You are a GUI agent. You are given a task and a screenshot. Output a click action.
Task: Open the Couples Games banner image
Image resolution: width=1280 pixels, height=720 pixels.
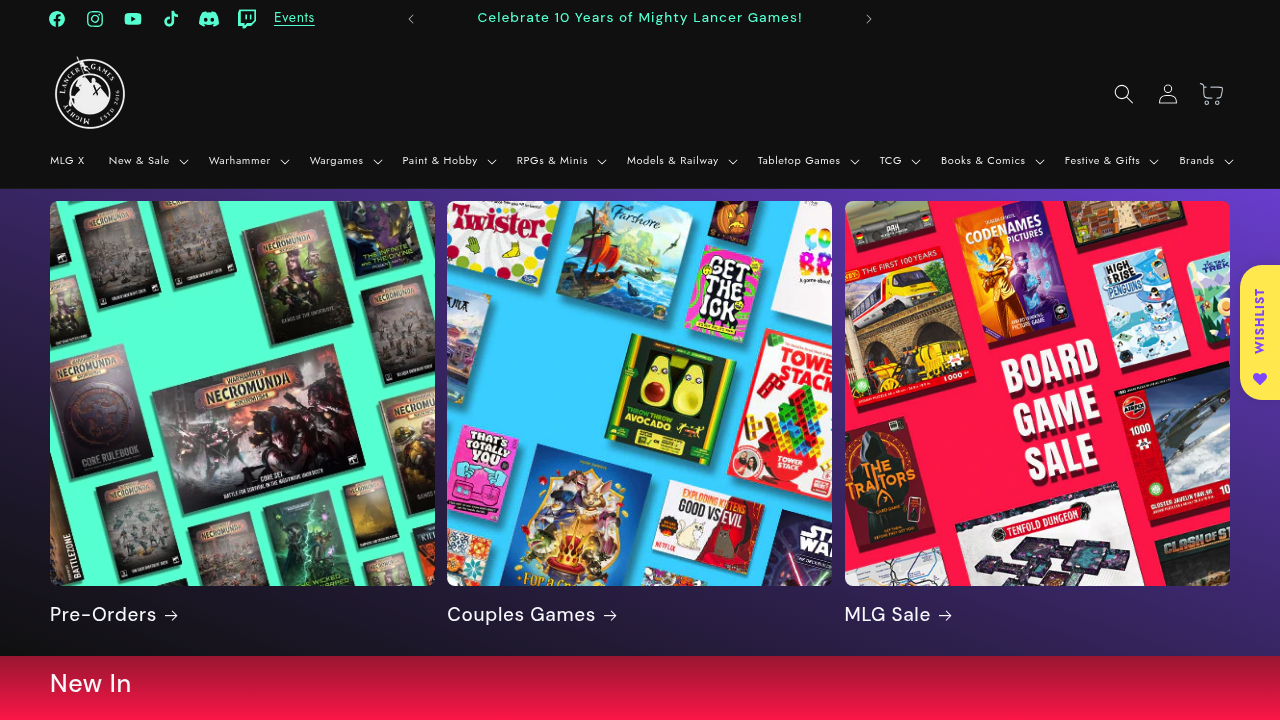(x=639, y=393)
